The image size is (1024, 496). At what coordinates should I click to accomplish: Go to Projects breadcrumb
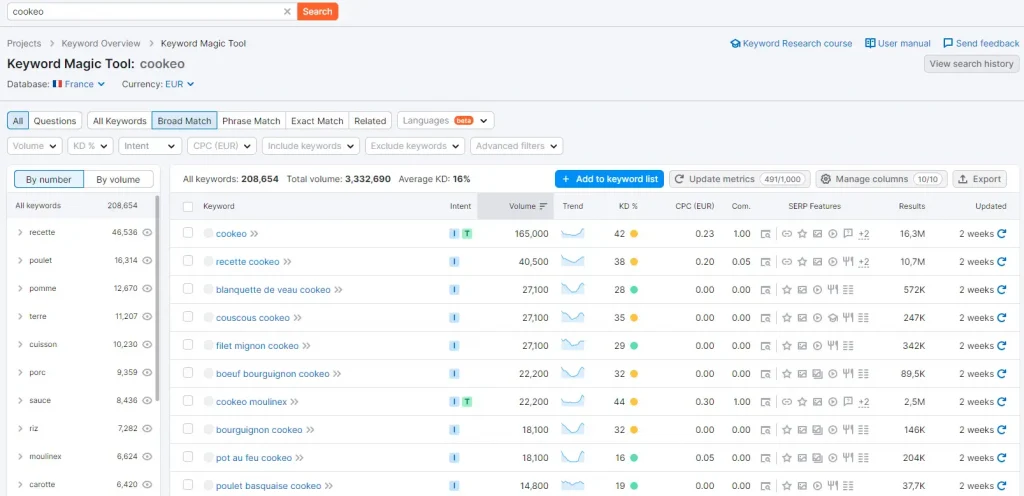point(24,44)
